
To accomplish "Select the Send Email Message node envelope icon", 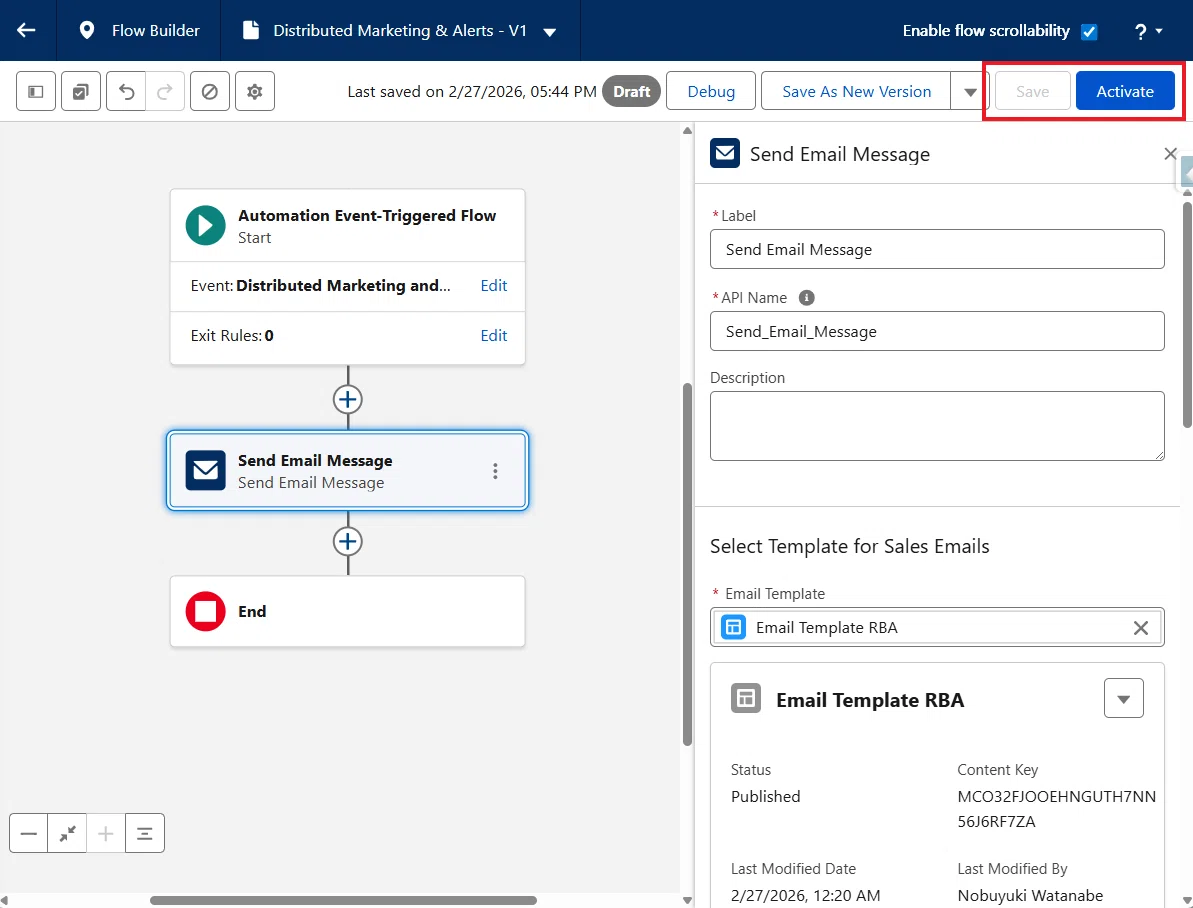I will [205, 470].
